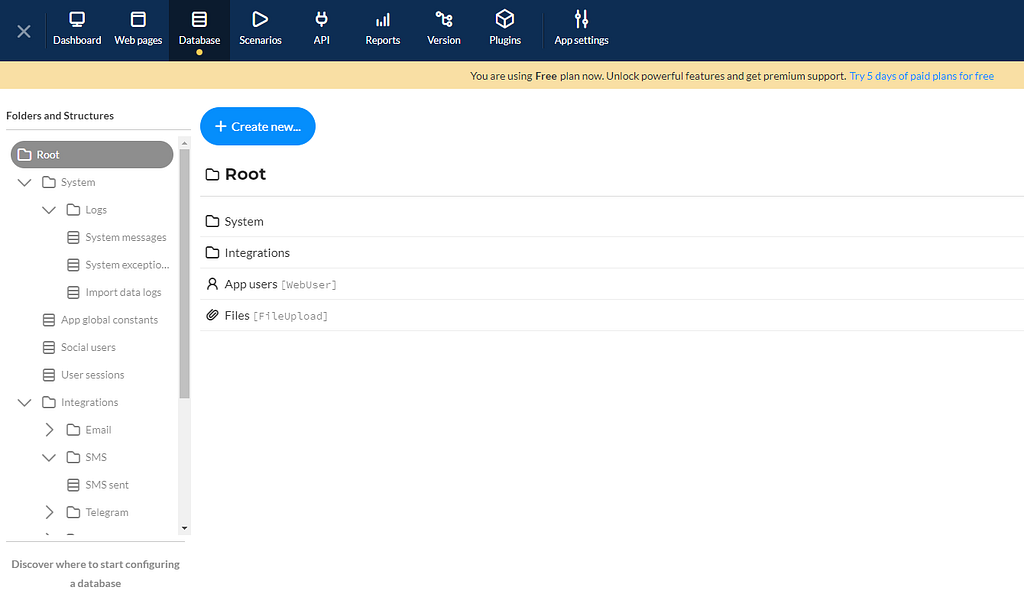Select the Root folder in the tree
The width and height of the screenshot is (1024, 598).
(x=92, y=155)
